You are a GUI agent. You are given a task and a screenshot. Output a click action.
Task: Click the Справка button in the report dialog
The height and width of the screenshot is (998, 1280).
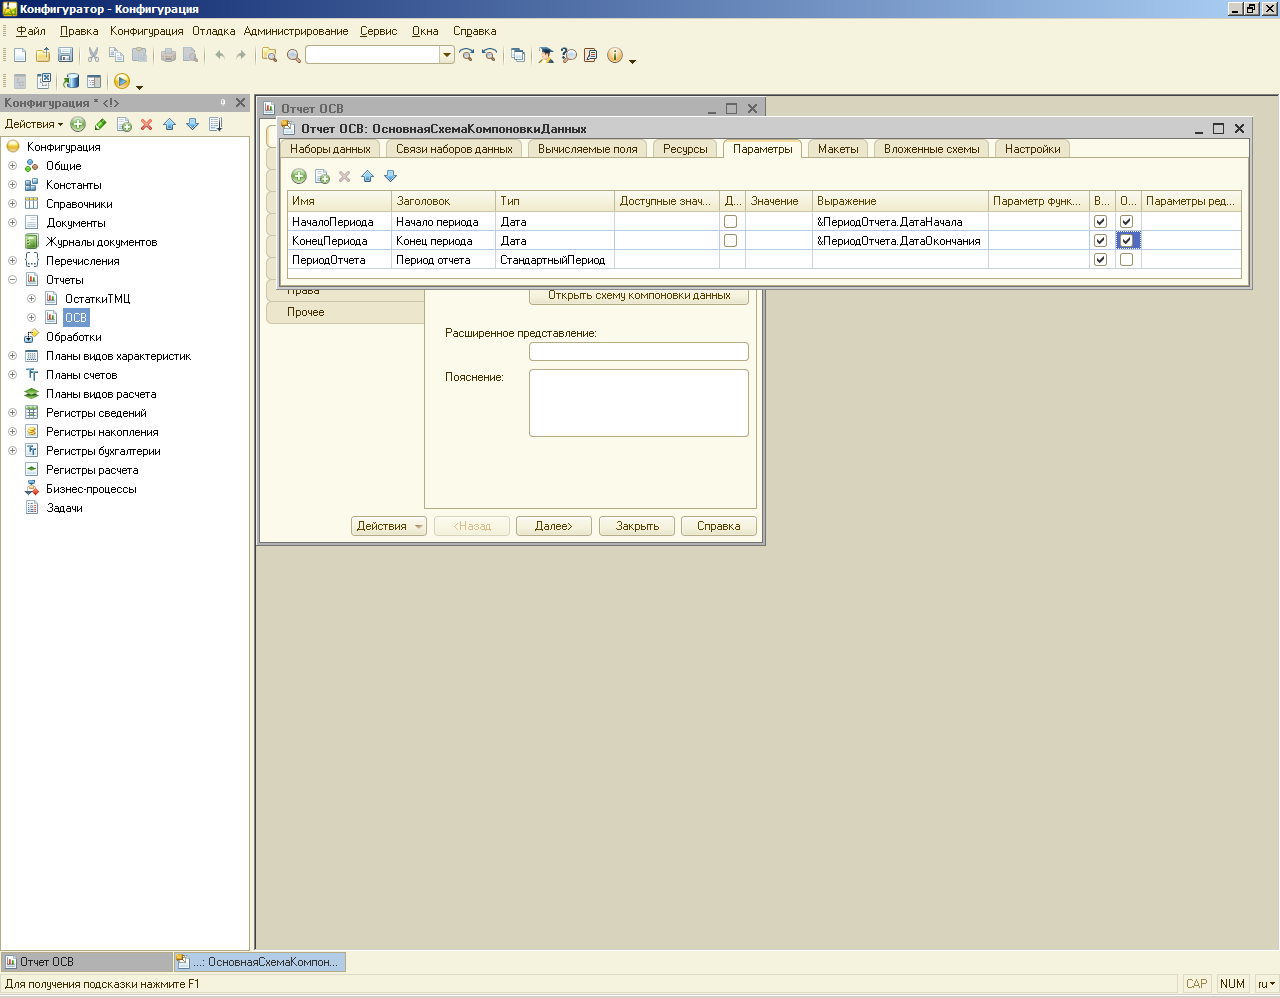click(x=718, y=526)
